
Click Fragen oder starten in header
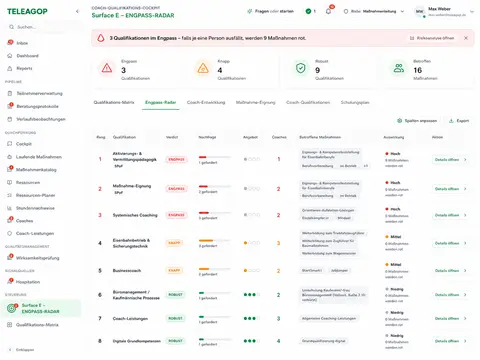pyautogui.click(x=270, y=11)
